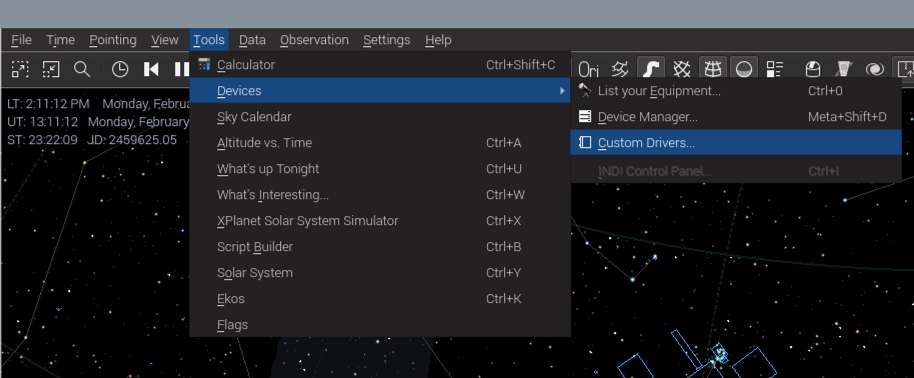Viewport: 914px width, 378px height.
Task: Toggle Milky Way display icon
Action: point(651,69)
